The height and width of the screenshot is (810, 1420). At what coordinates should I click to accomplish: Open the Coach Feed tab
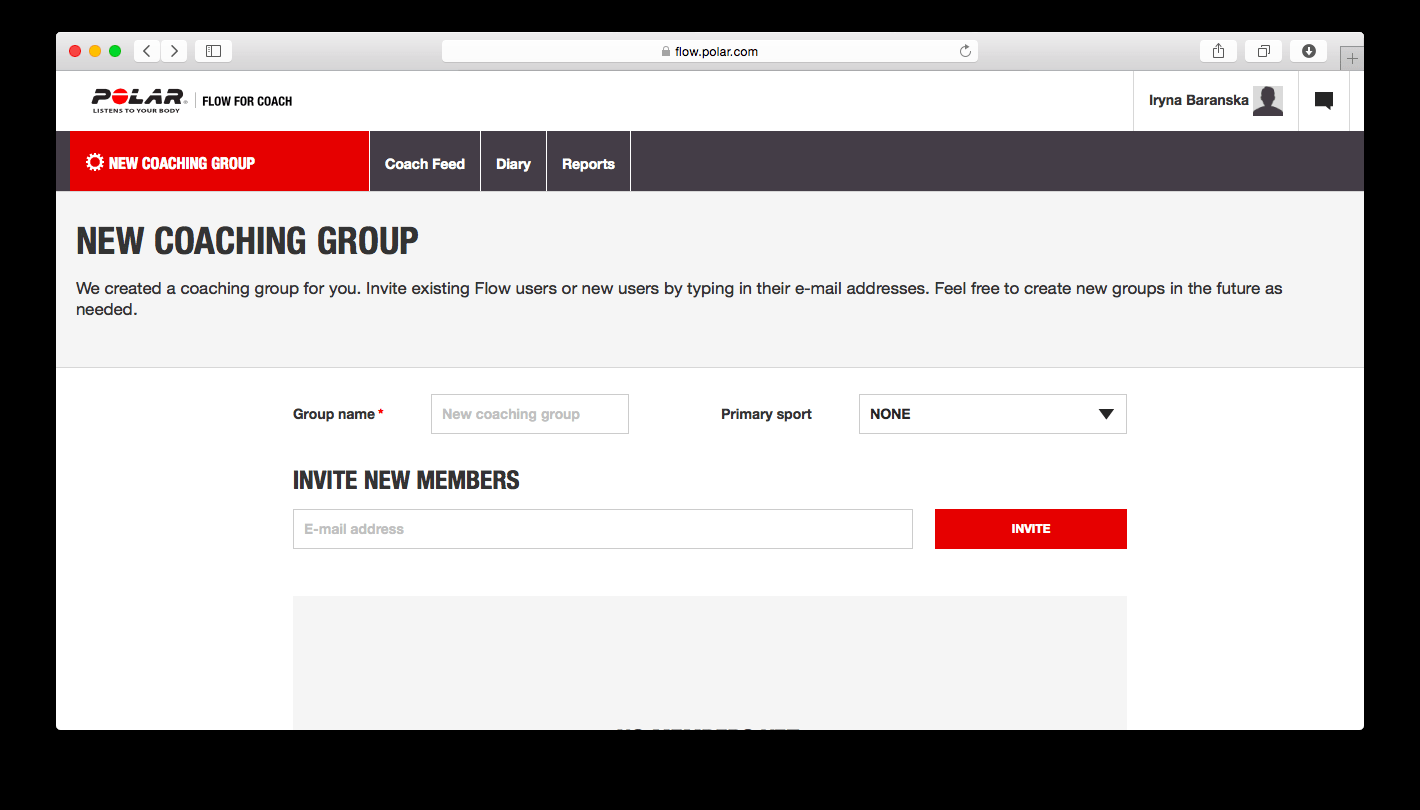coord(425,164)
